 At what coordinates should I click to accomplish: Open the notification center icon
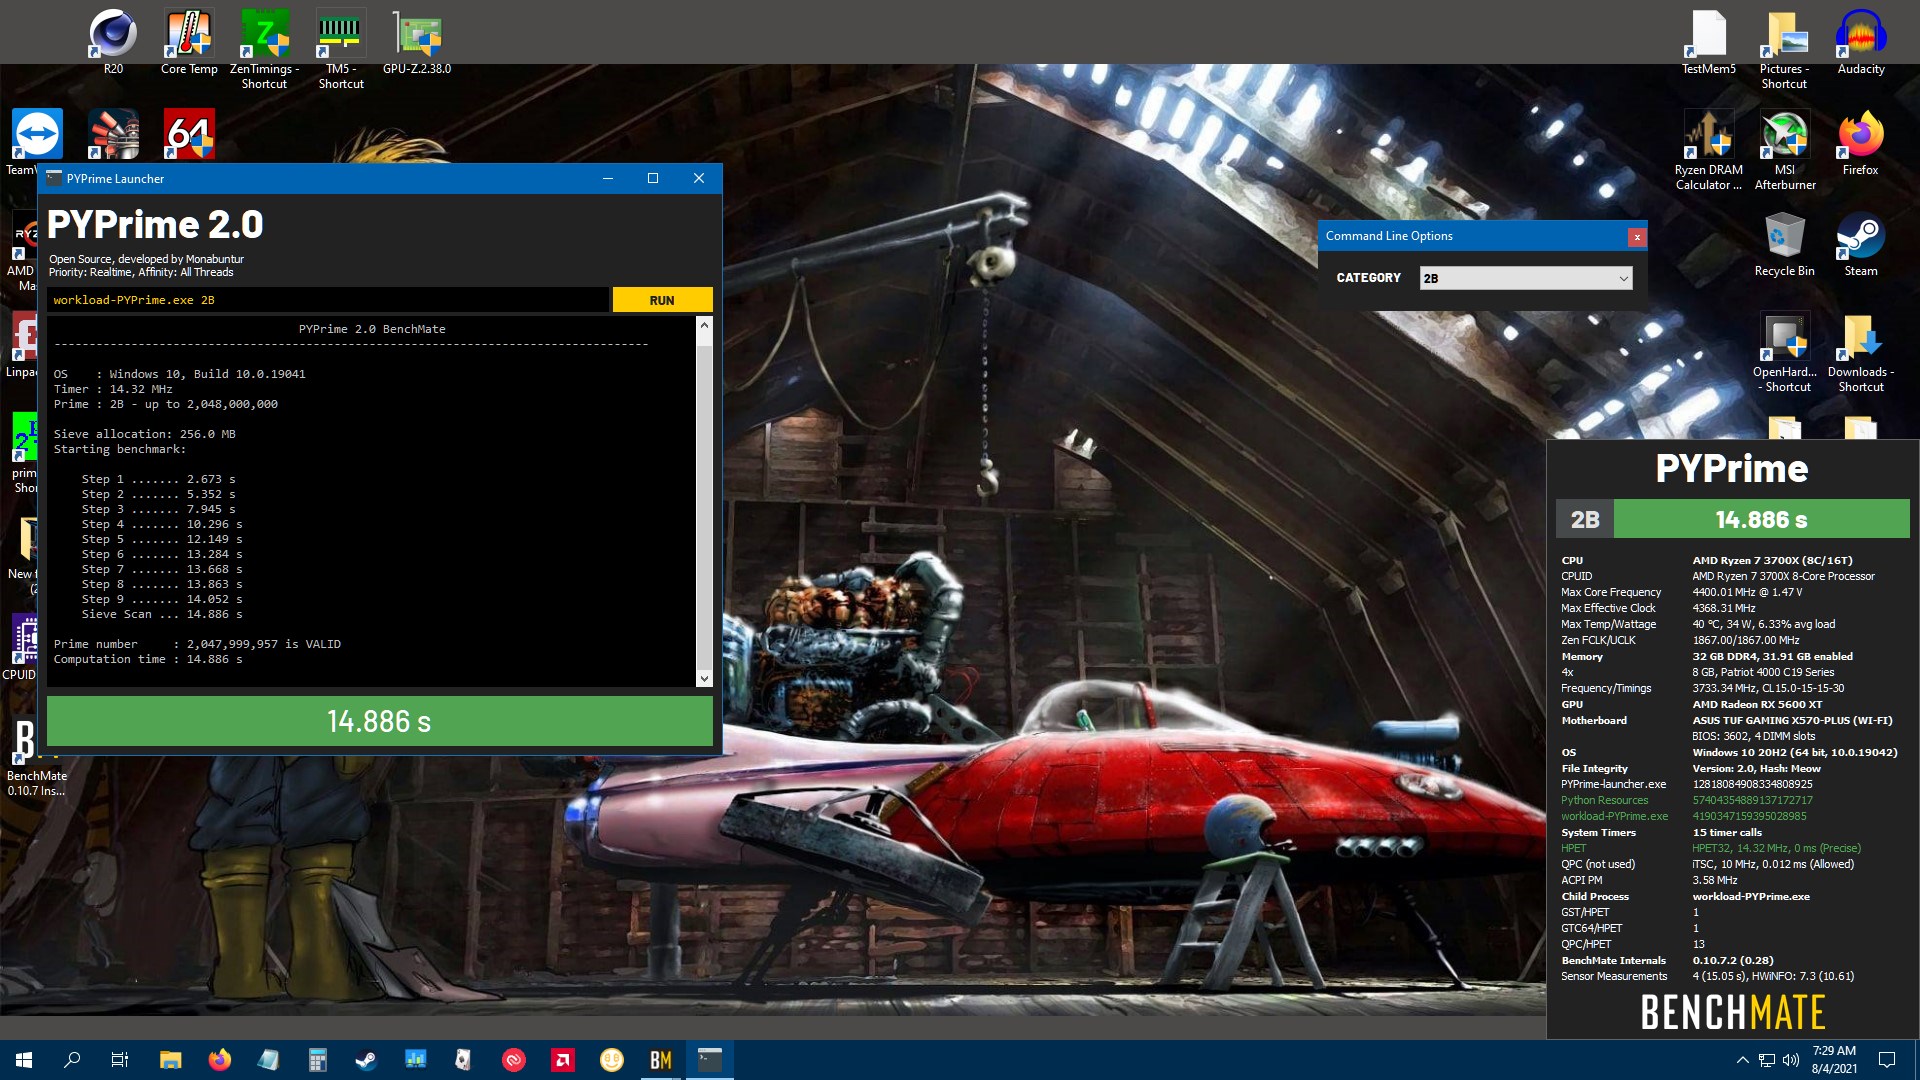(1887, 1060)
